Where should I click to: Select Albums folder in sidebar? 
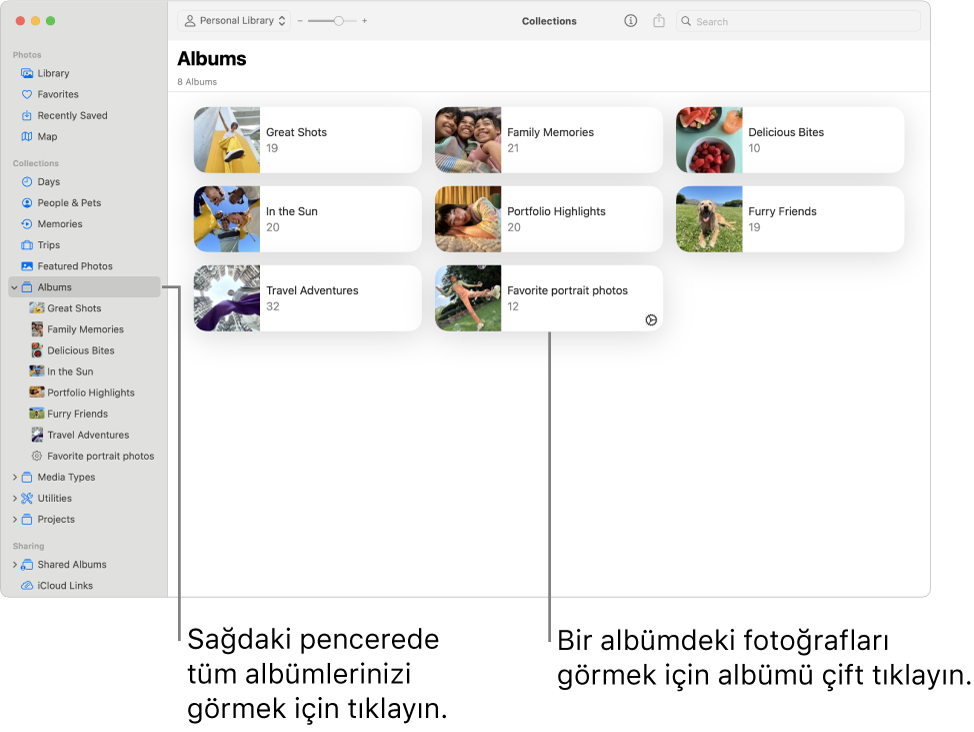click(84, 287)
